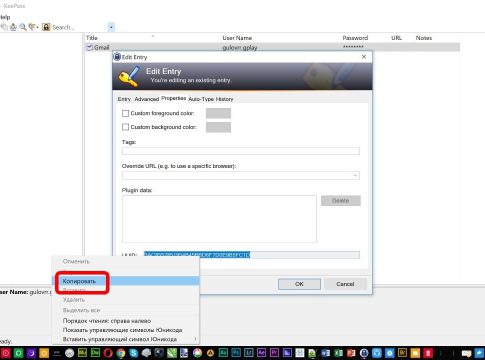This screenshot has height=360, width=485.
Task: Click the Delete plugin data button
Action: pyautogui.click(x=341, y=201)
